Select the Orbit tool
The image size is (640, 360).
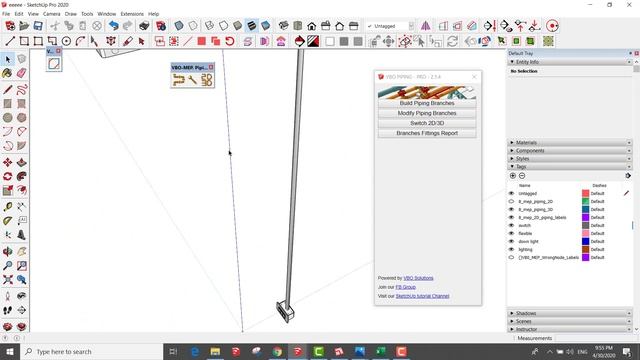7,251
